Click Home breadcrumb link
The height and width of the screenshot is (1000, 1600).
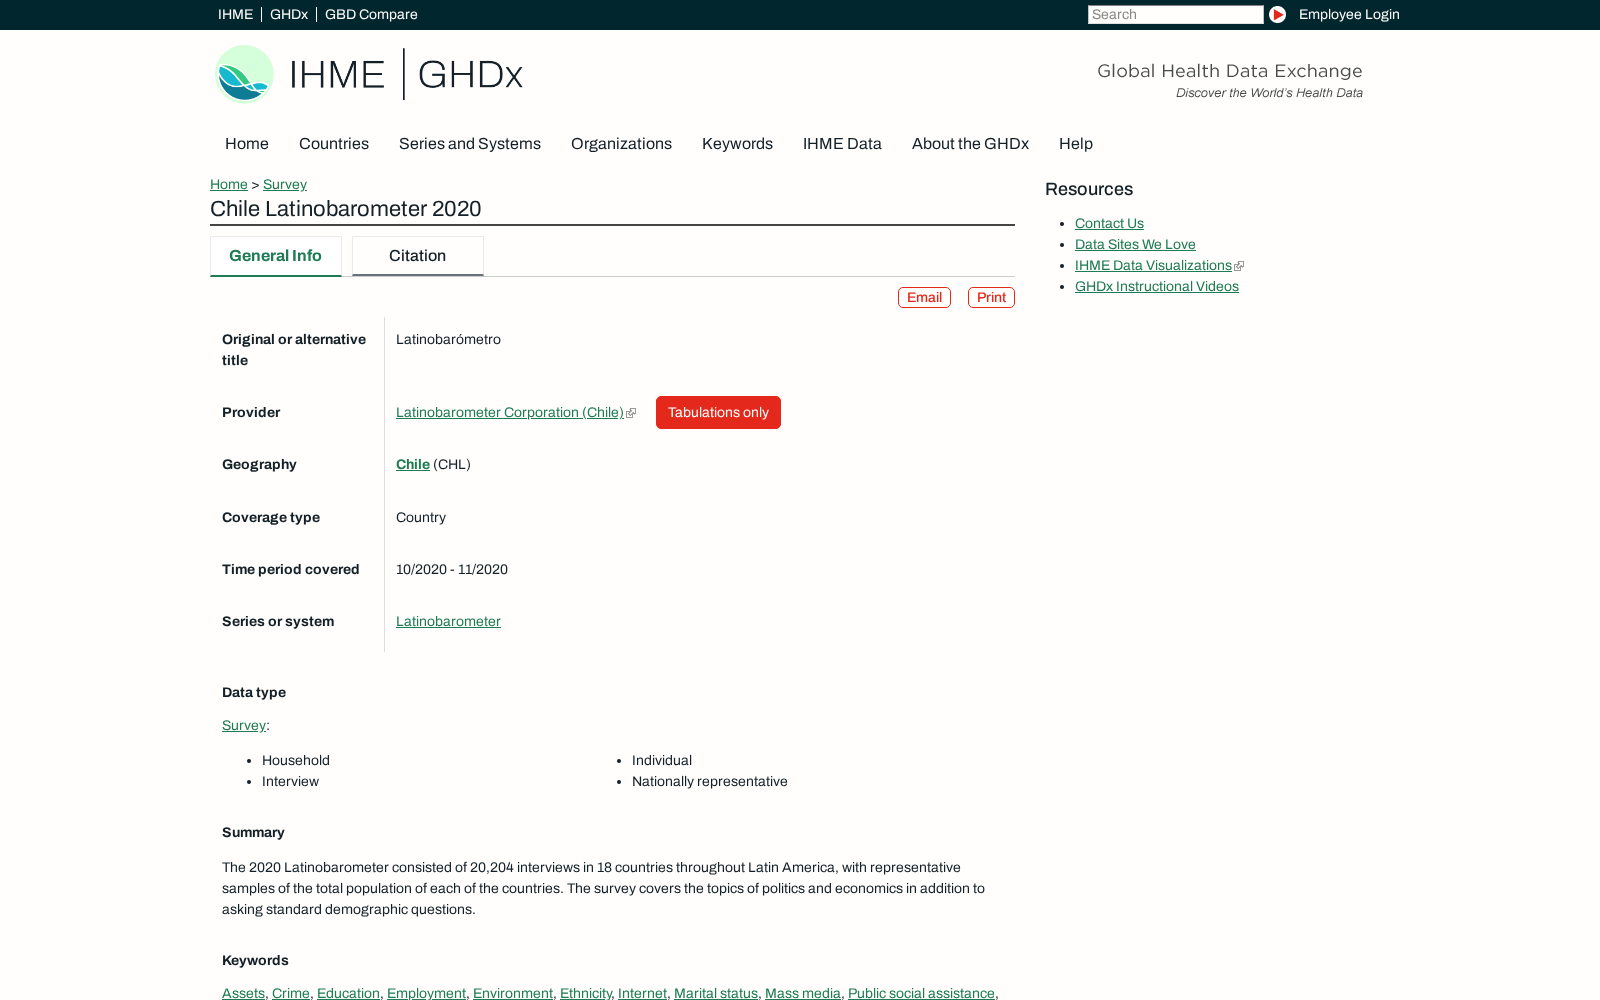click(229, 185)
